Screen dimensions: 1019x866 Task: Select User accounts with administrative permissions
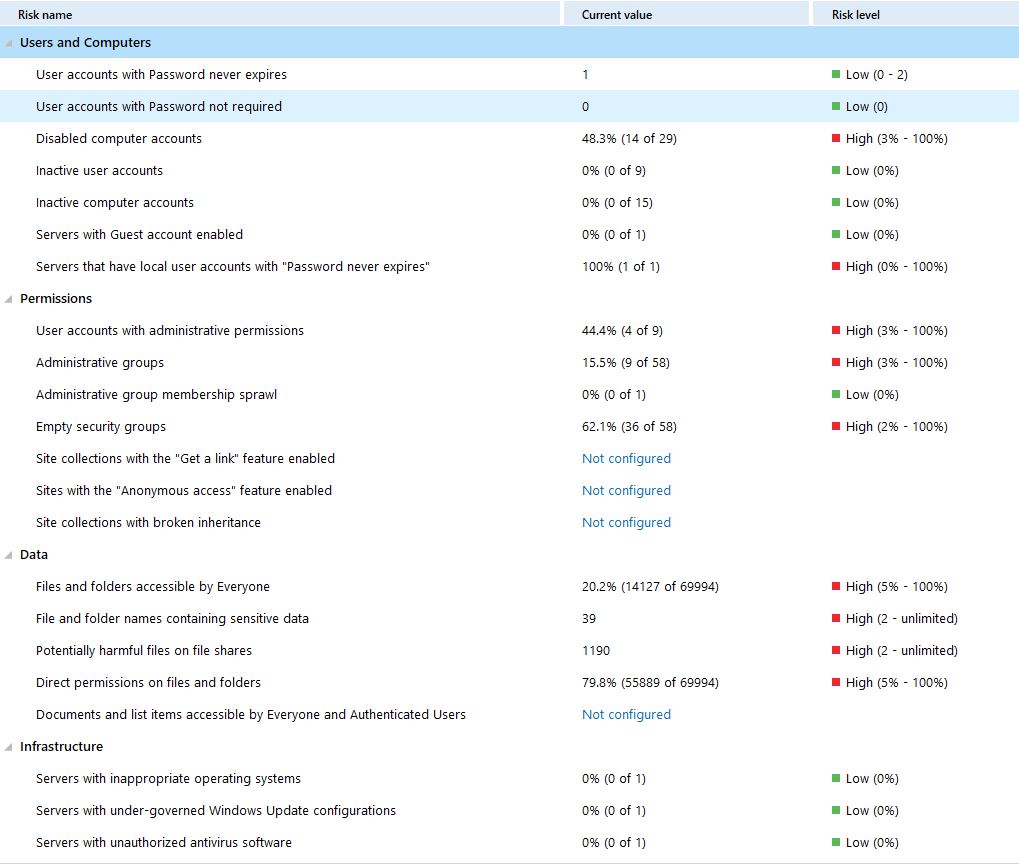coord(510,331)
